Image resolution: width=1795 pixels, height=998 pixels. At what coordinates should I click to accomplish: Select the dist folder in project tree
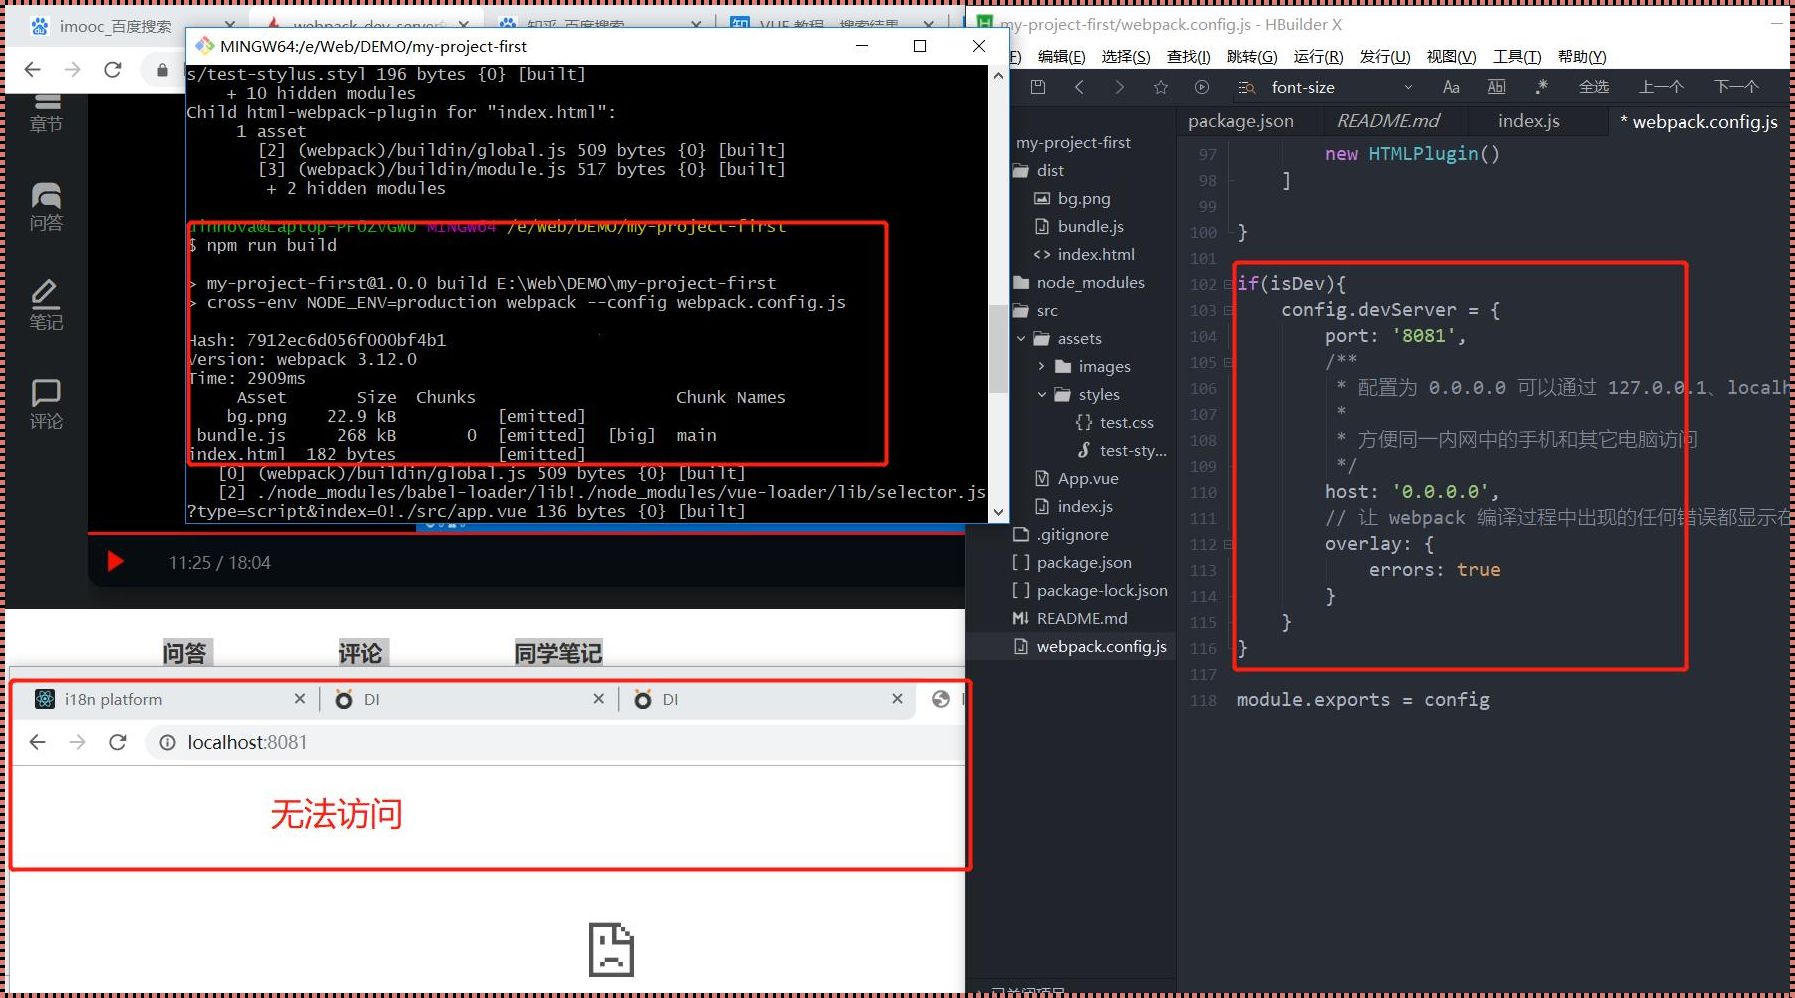tap(1050, 171)
